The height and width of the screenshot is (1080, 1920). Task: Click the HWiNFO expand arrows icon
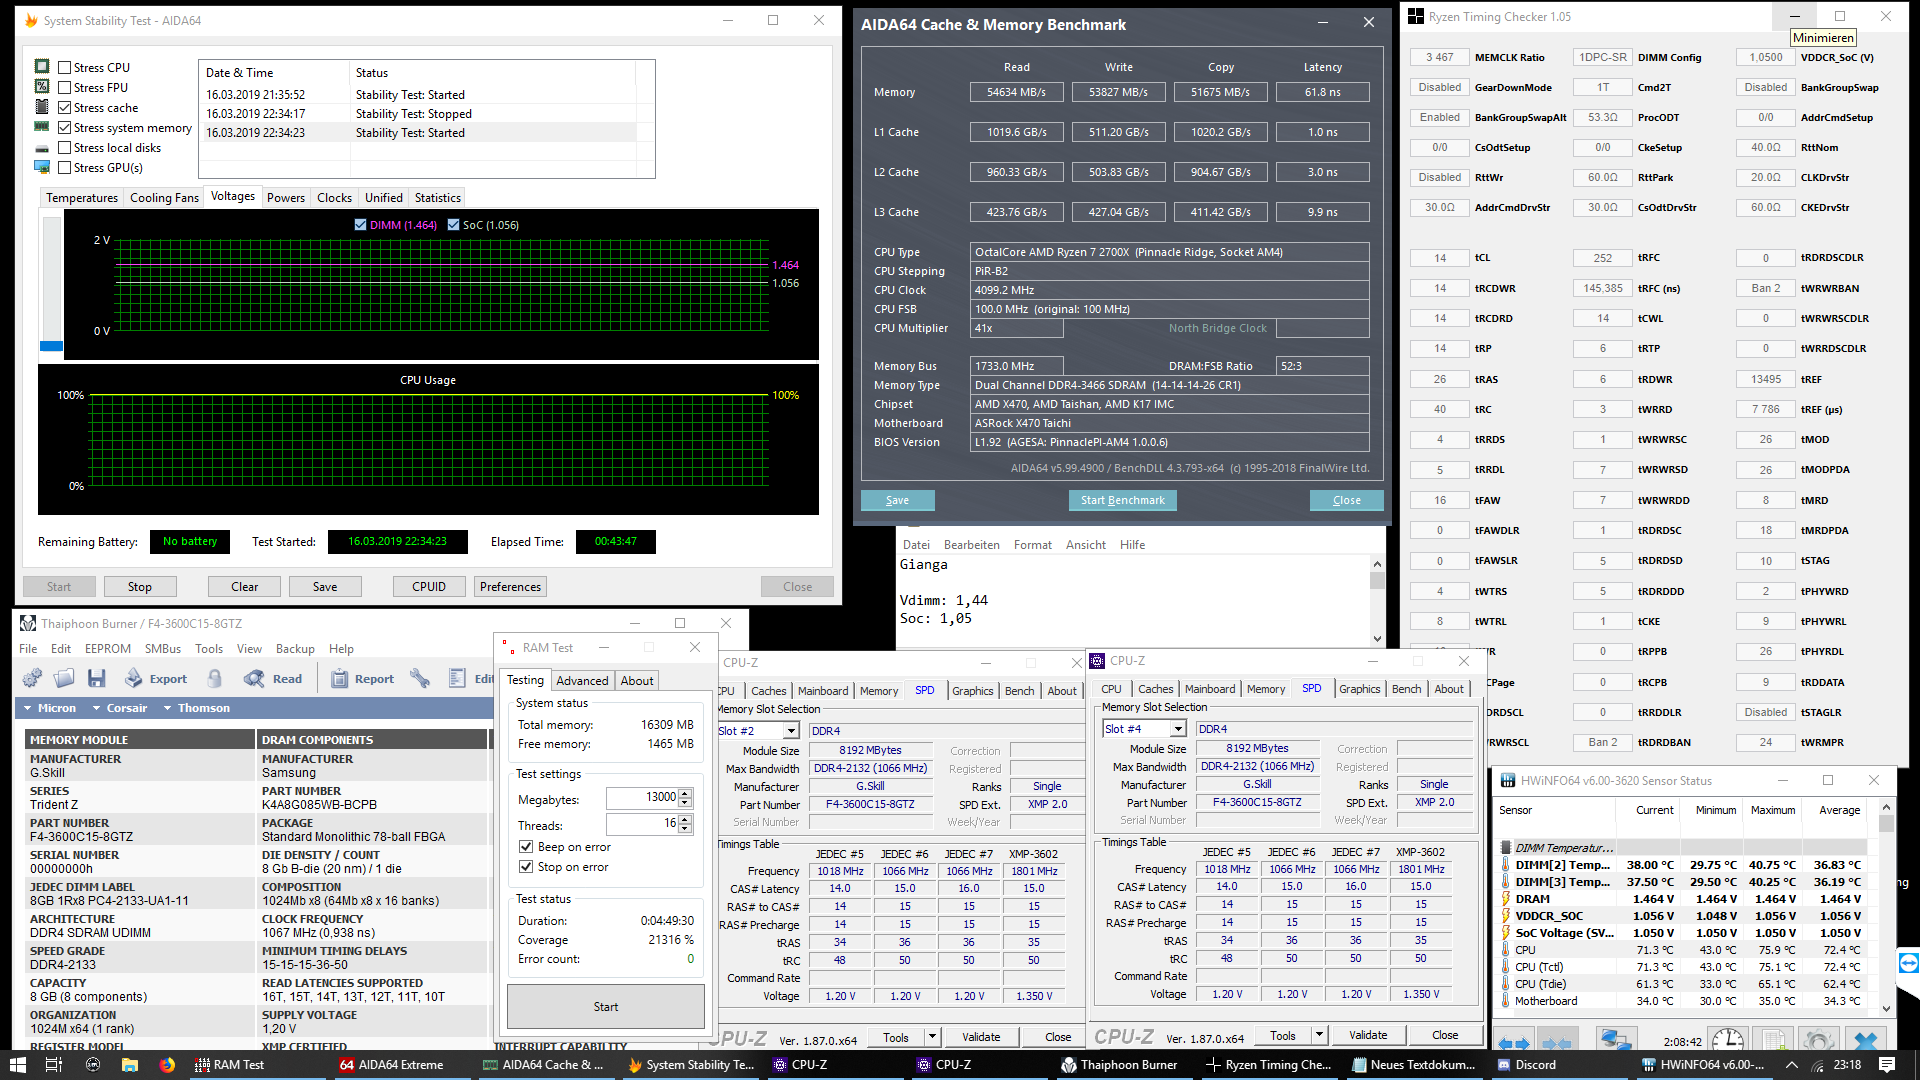[x=1514, y=1043]
